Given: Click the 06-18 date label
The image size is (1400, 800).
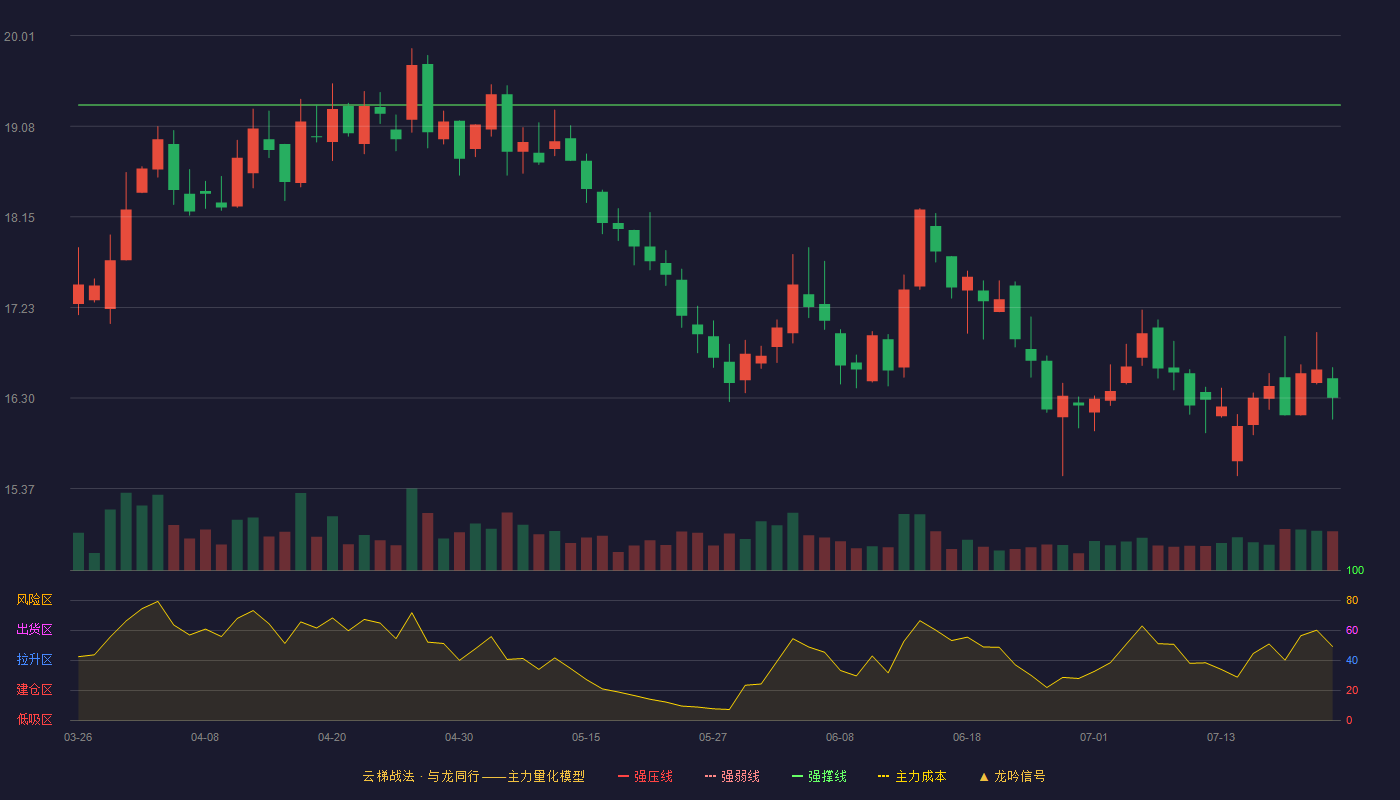Looking at the screenshot, I should point(967,737).
